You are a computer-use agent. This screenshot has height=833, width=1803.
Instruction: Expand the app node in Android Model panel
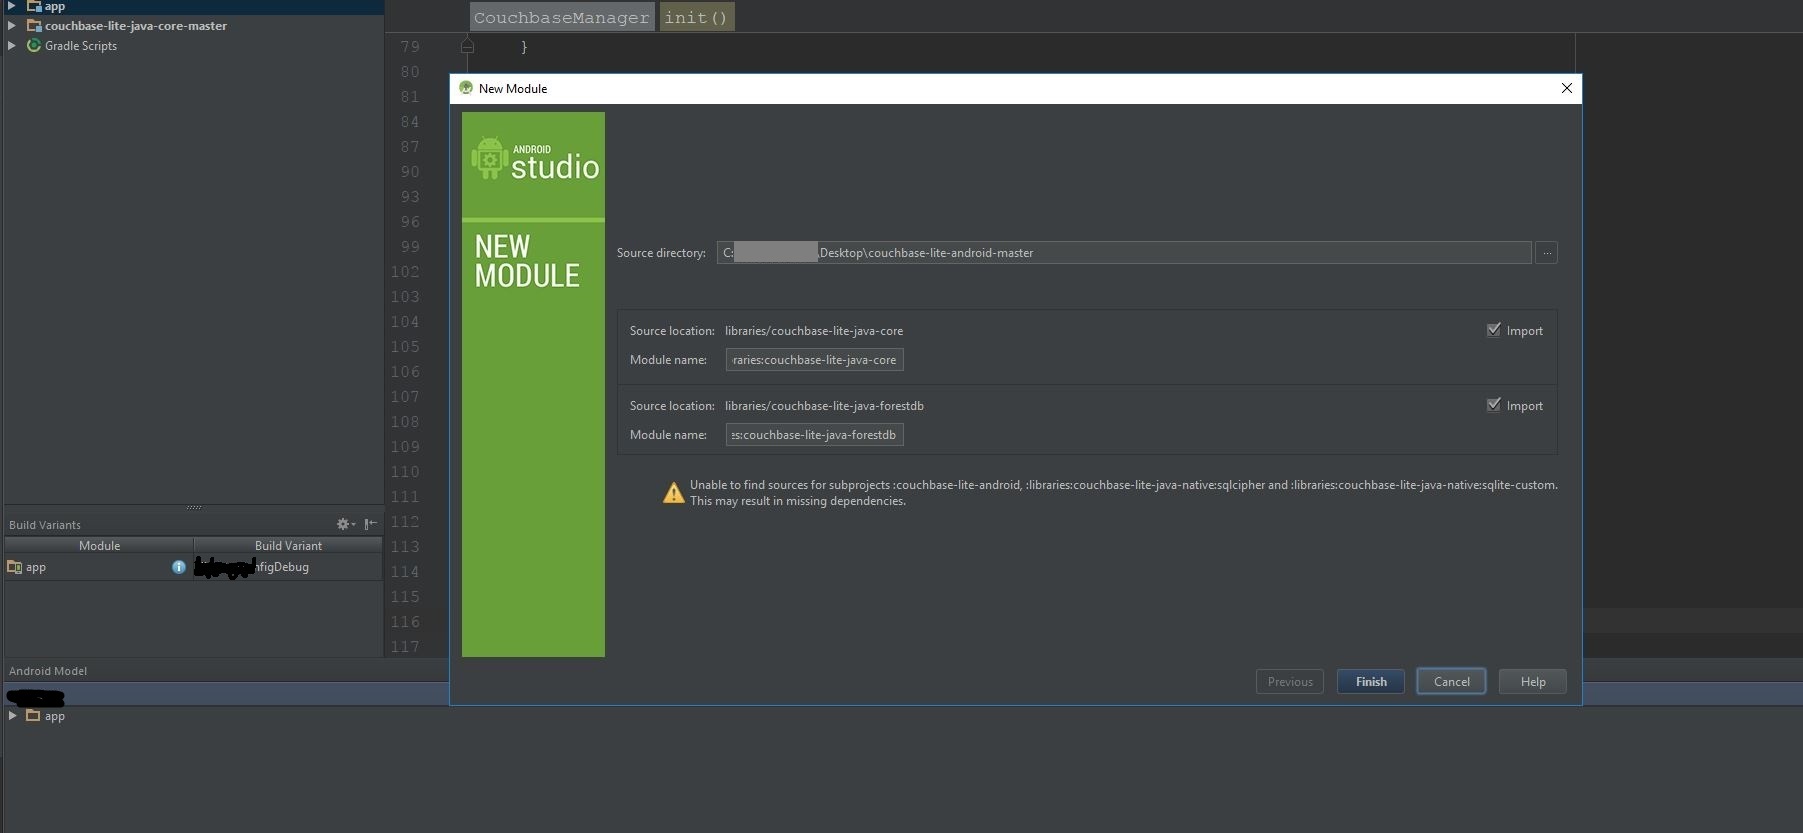point(12,716)
